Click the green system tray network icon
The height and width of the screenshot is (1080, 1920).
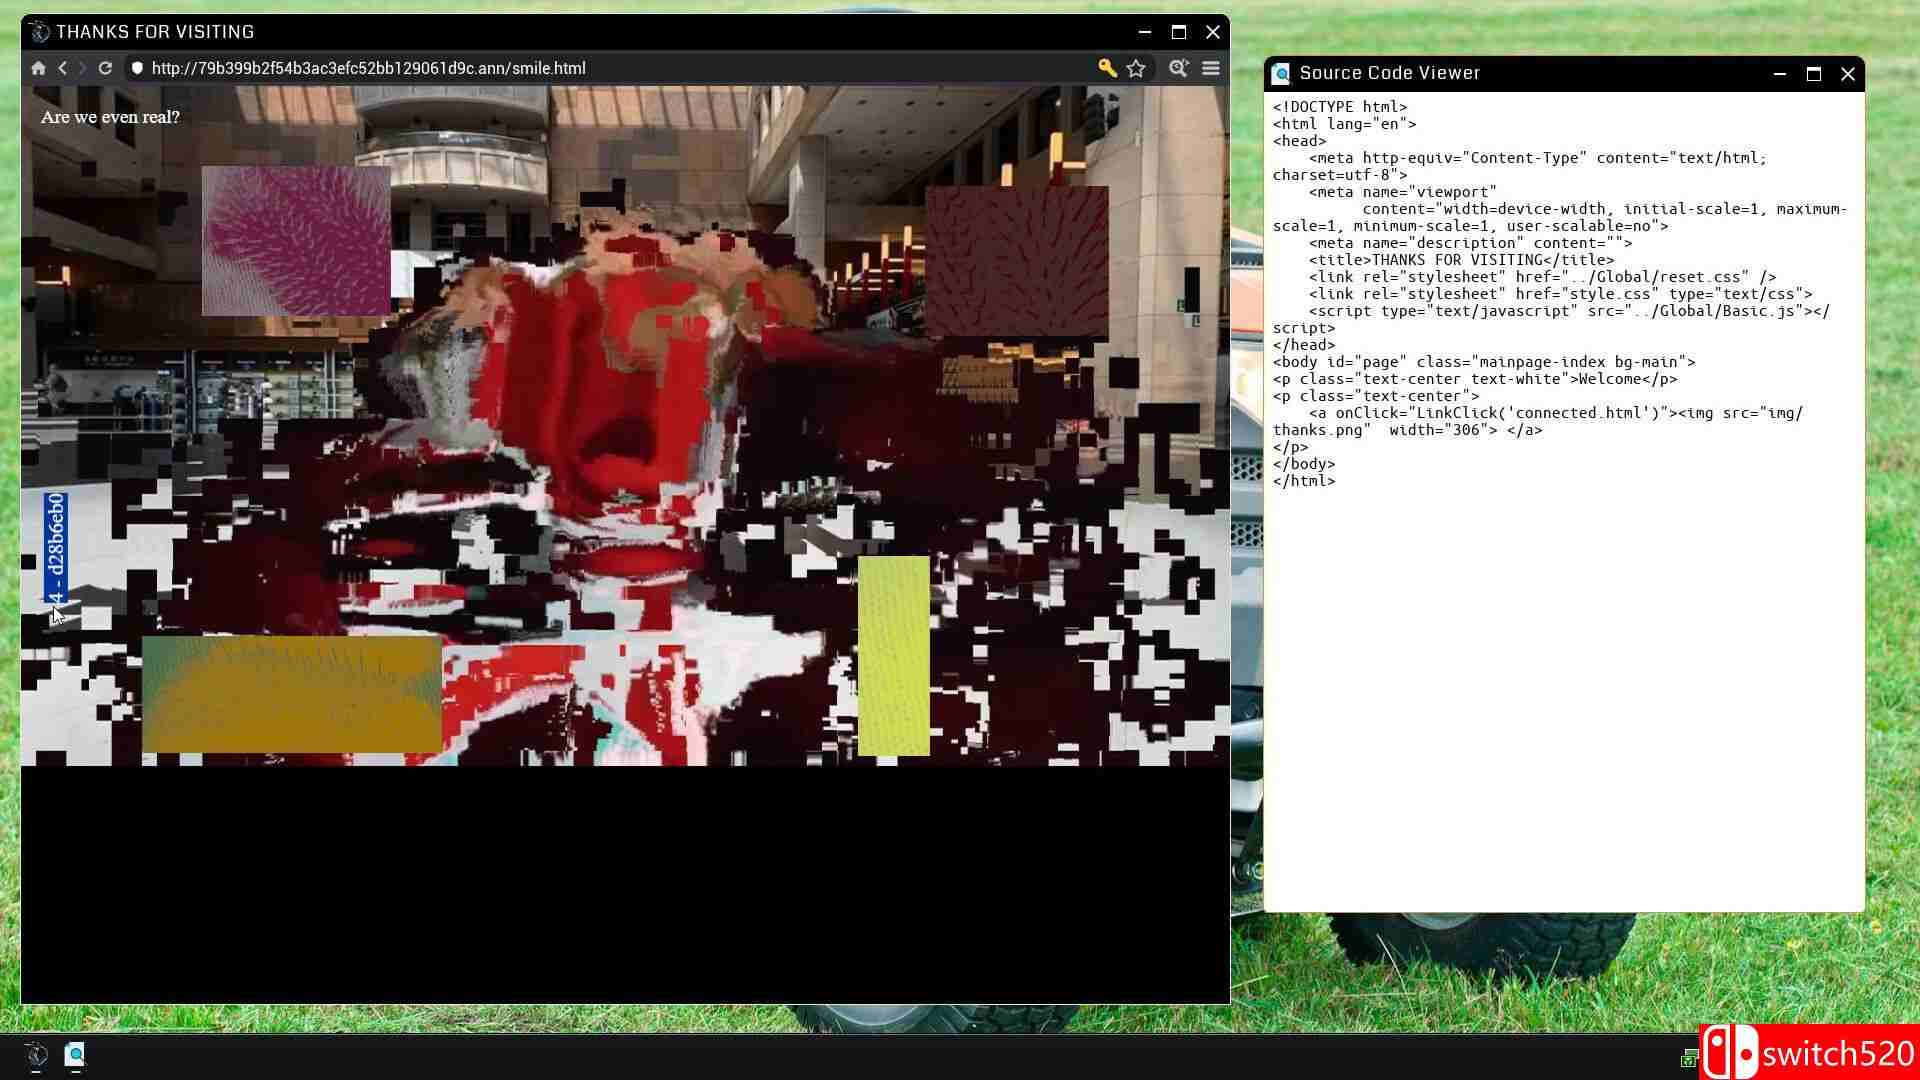coord(1689,1058)
